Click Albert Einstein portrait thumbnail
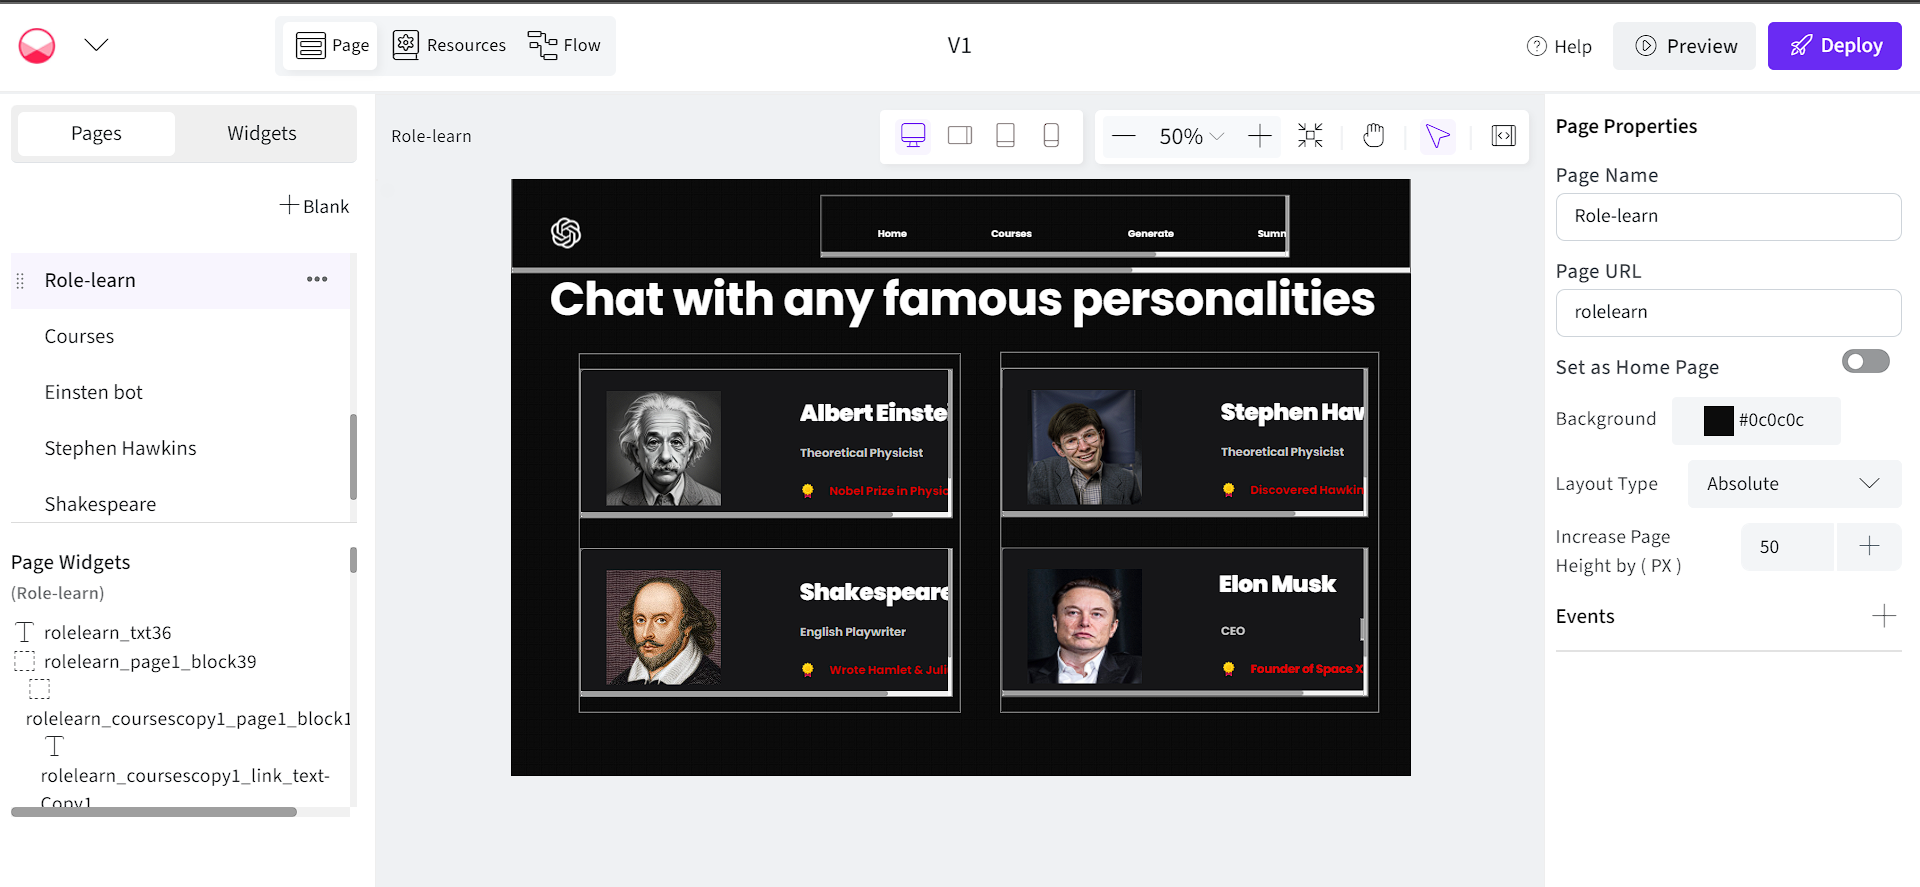1920x887 pixels. 663,448
